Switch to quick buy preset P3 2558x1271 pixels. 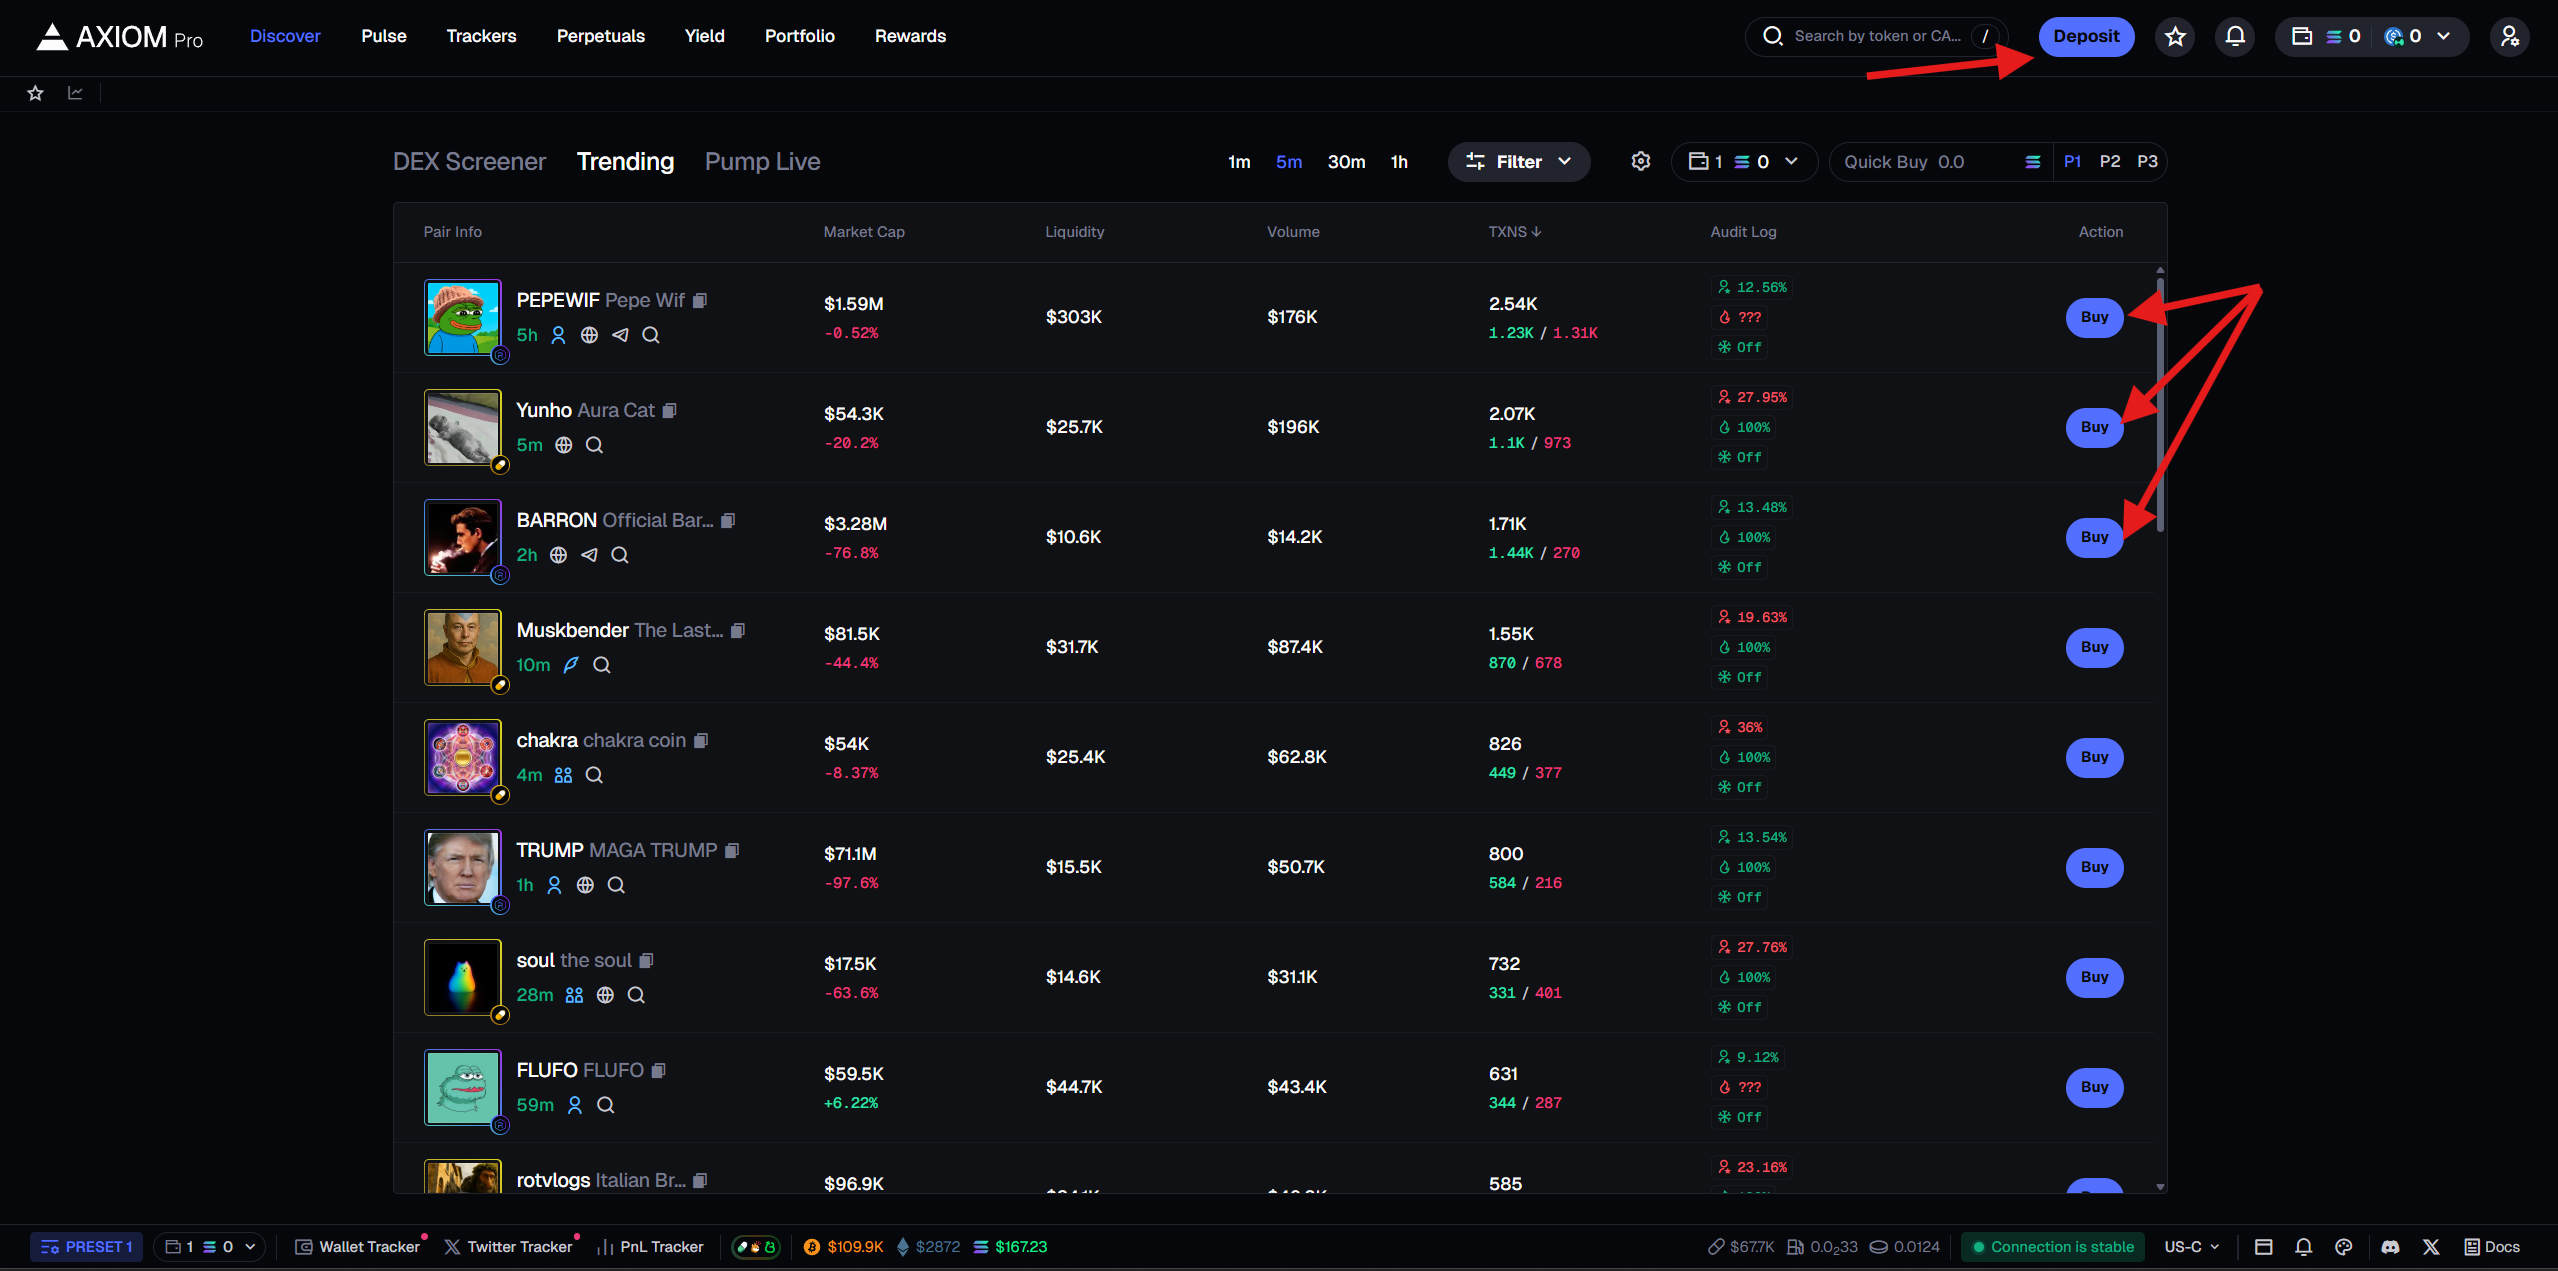pyautogui.click(x=2147, y=162)
